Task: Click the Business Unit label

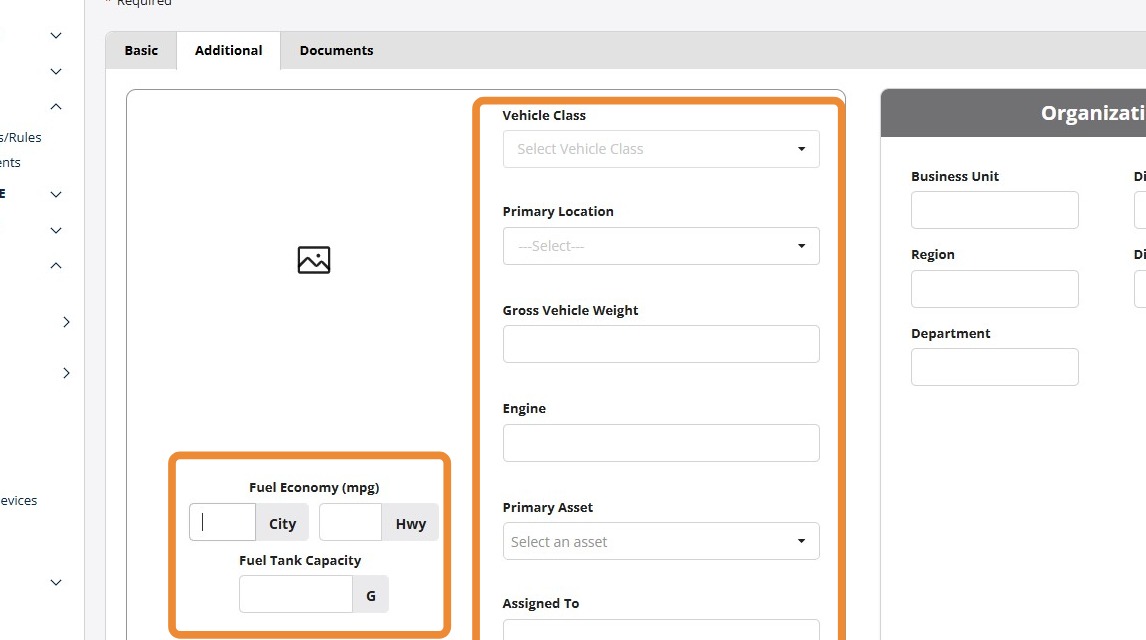Action: (x=955, y=176)
